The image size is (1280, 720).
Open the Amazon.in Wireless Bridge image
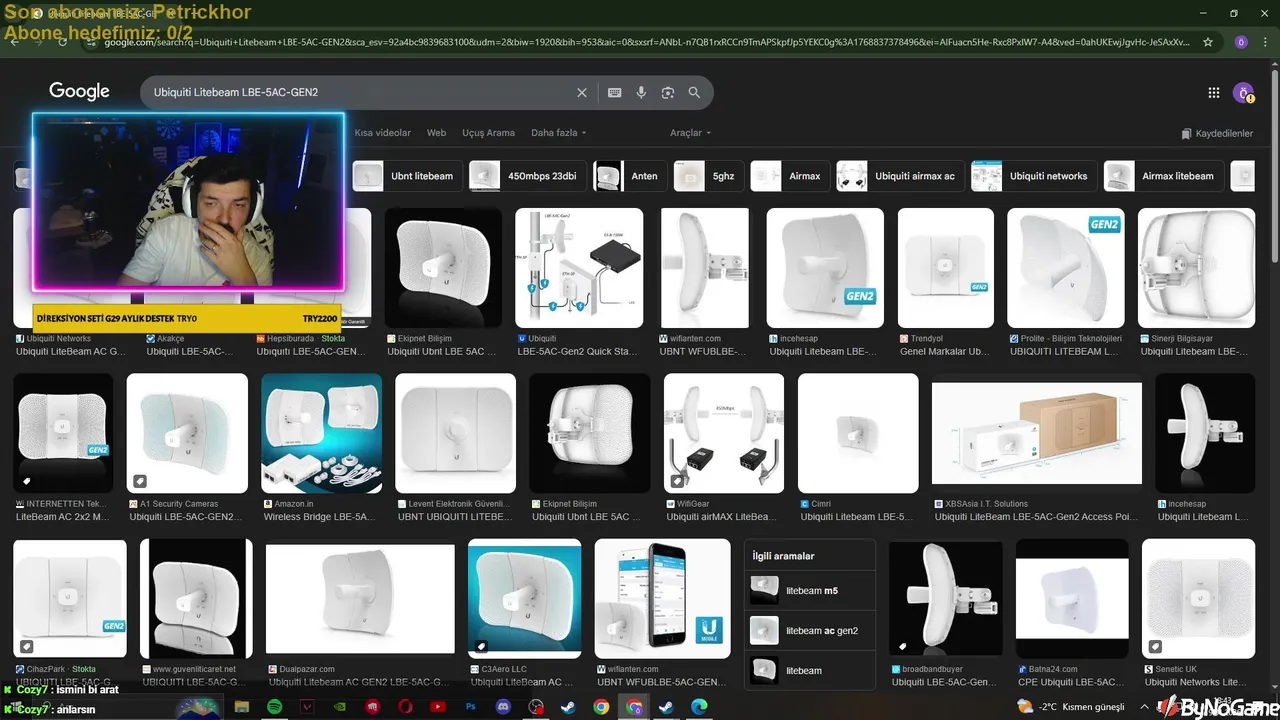321,433
